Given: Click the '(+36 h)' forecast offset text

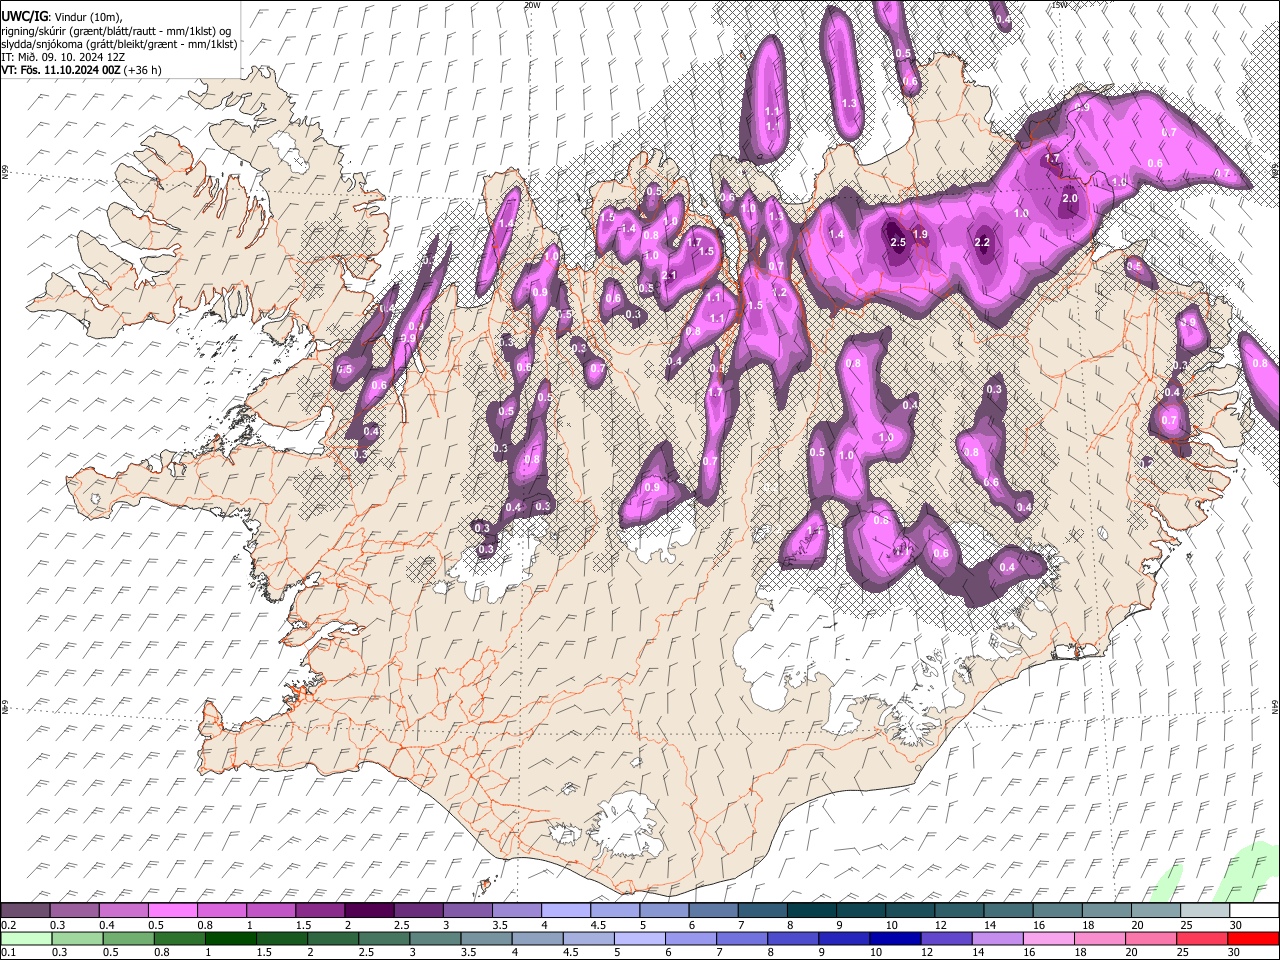Looking at the screenshot, I should click(142, 70).
